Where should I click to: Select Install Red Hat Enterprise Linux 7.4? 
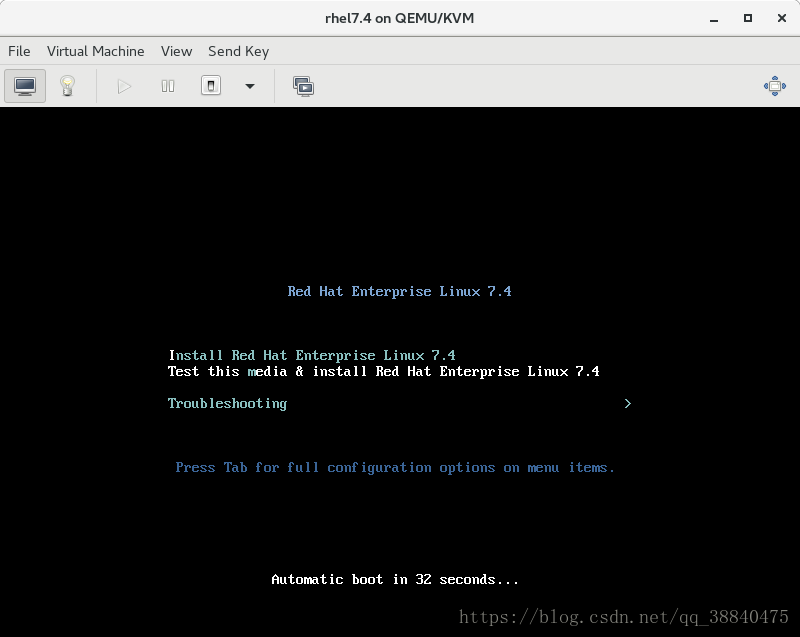coord(312,355)
